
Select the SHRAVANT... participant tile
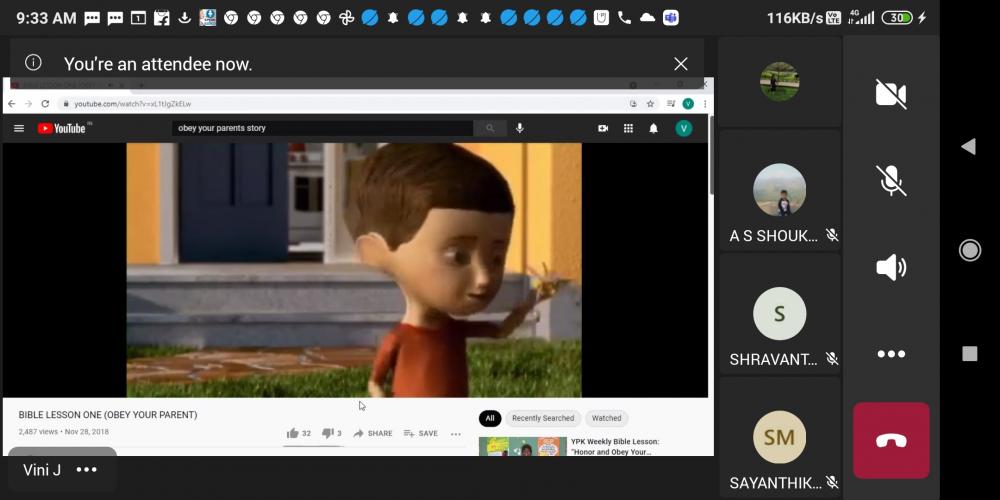pos(780,314)
